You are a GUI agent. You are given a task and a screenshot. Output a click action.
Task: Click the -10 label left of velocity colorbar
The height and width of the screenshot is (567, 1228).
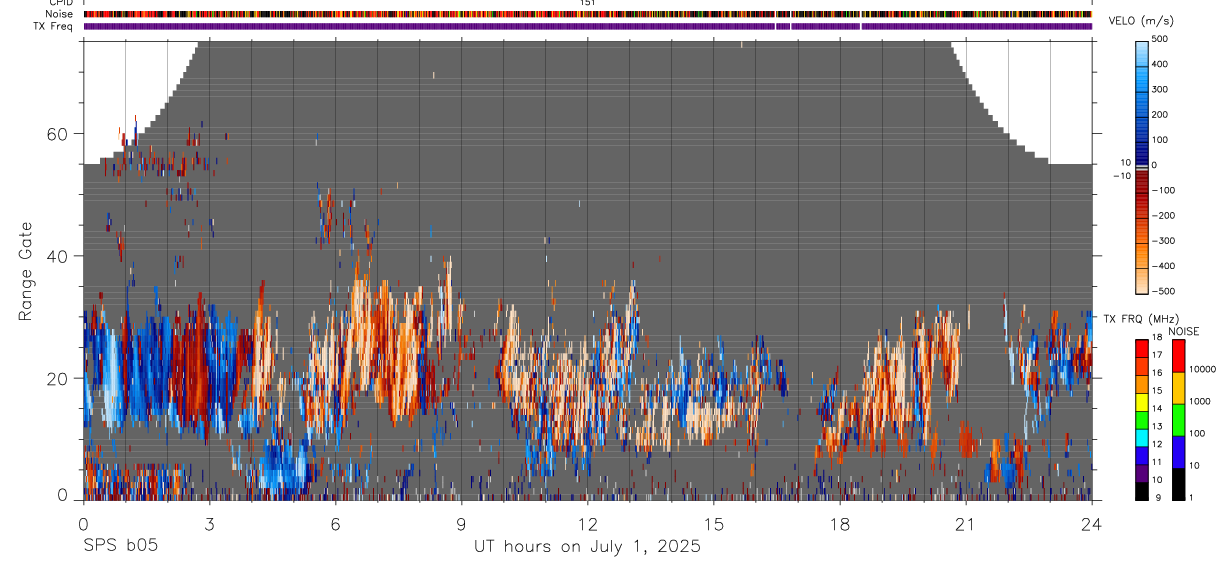(1123, 176)
